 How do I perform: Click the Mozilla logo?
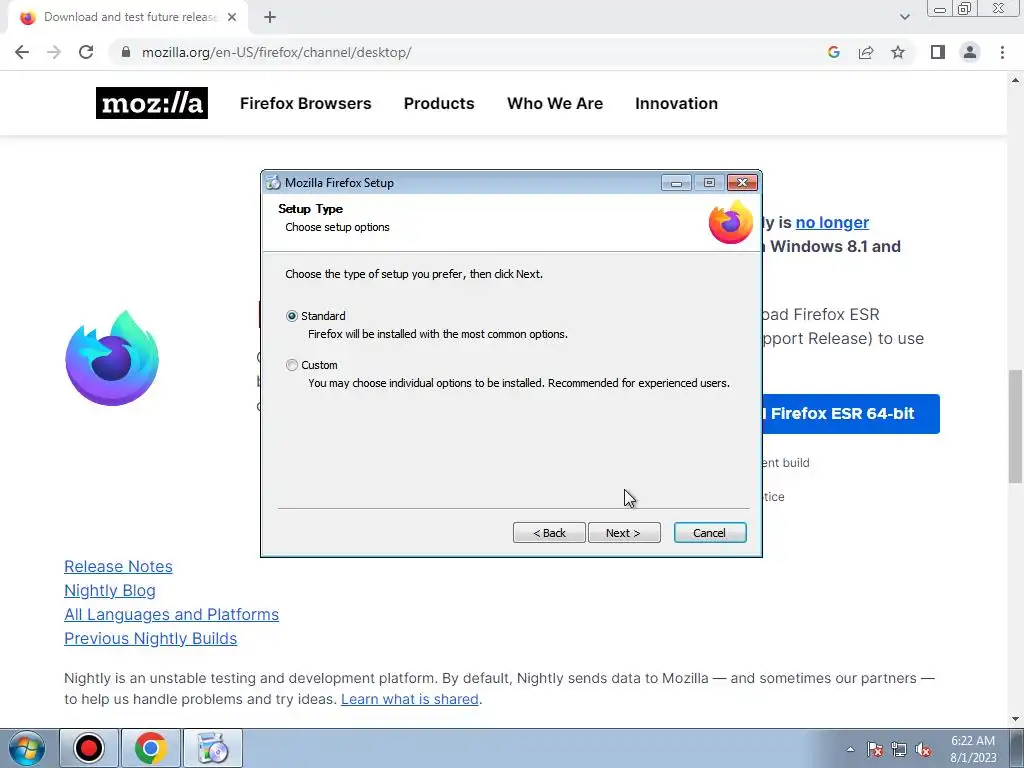[152, 103]
